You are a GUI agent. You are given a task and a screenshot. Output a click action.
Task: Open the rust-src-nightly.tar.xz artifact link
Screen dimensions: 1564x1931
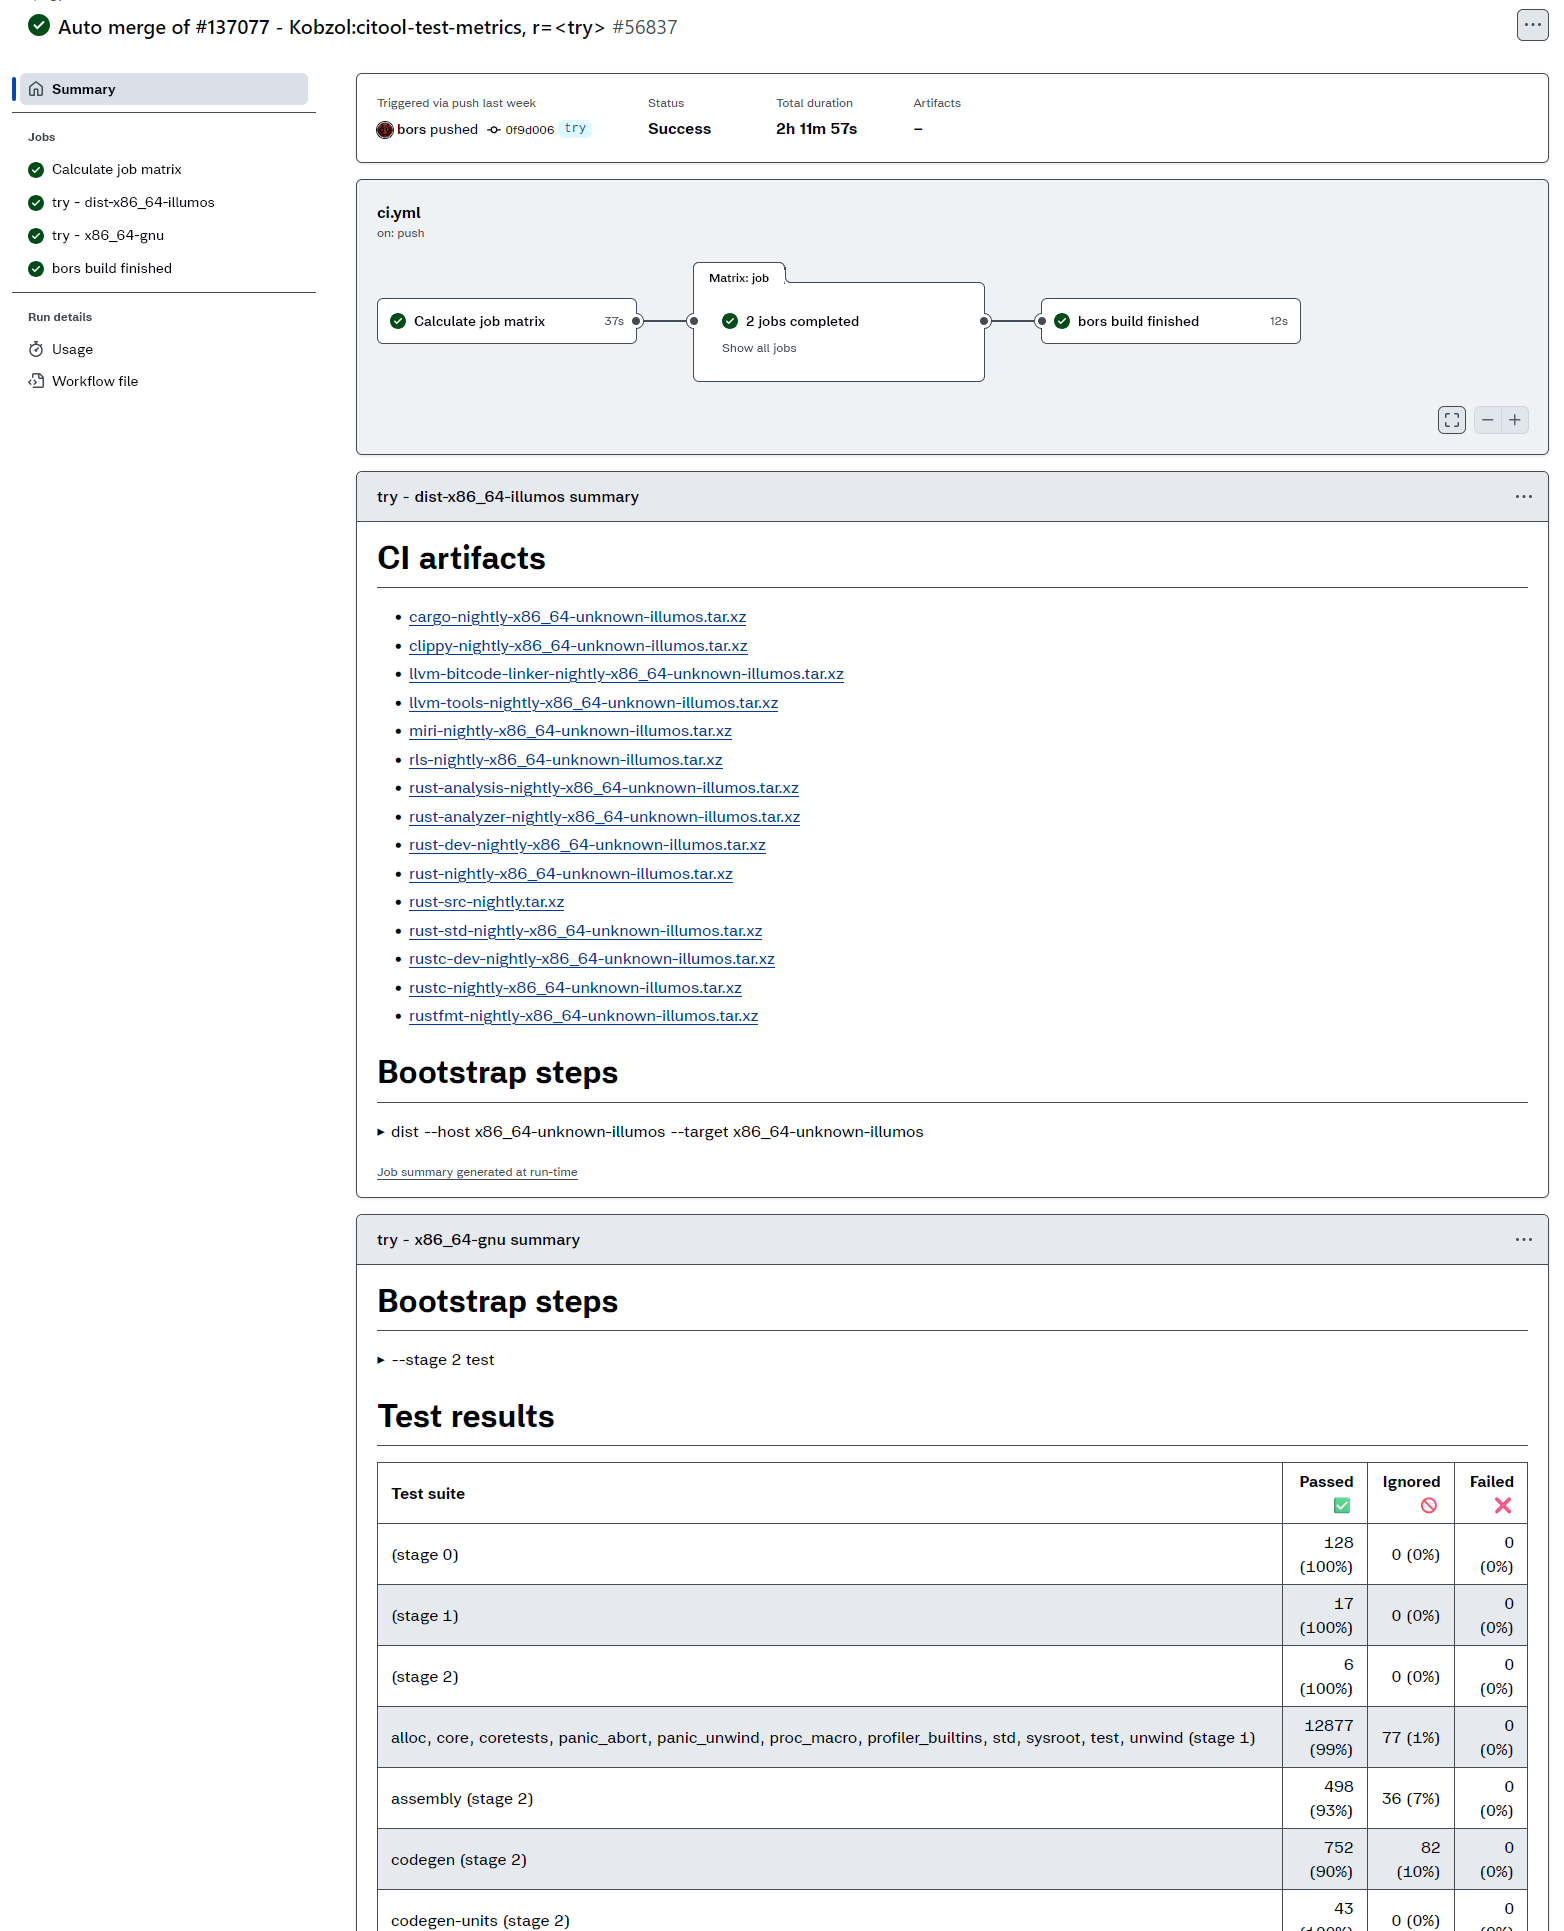pos(486,902)
